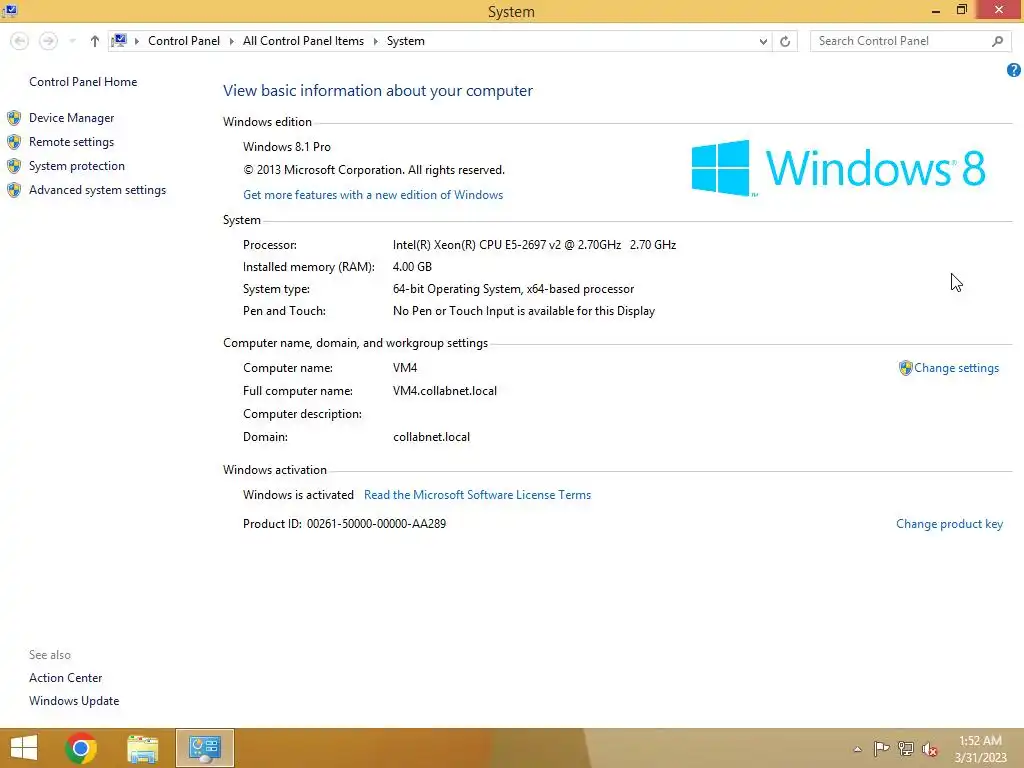Restore down the System window
1024x768 pixels.
pyautogui.click(x=961, y=10)
